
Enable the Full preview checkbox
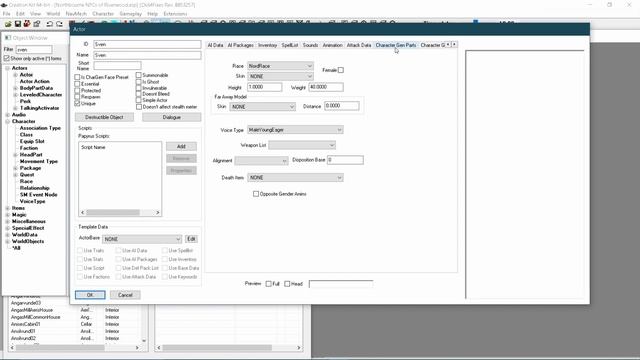tap(269, 284)
